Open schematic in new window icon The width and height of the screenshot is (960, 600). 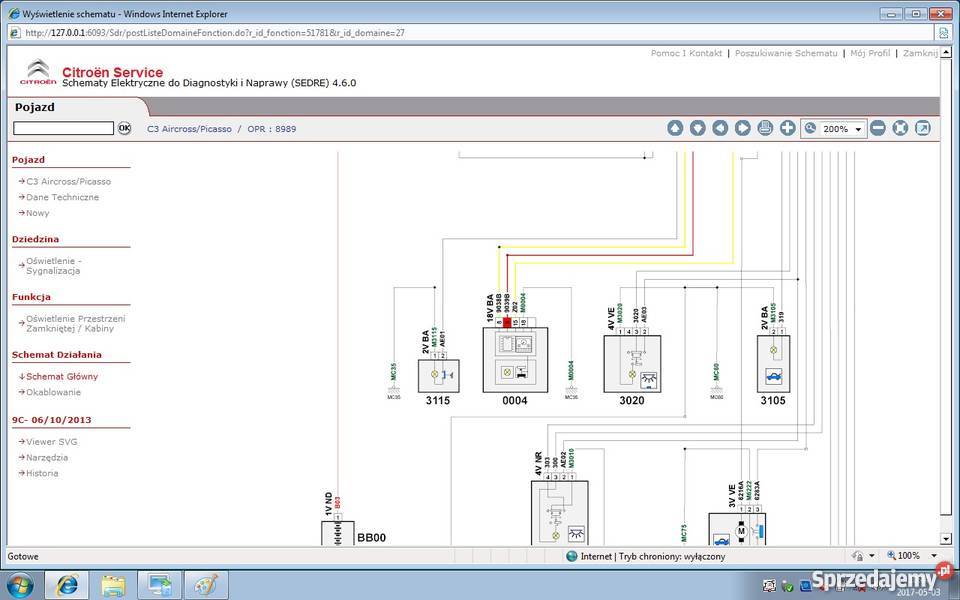click(x=923, y=128)
